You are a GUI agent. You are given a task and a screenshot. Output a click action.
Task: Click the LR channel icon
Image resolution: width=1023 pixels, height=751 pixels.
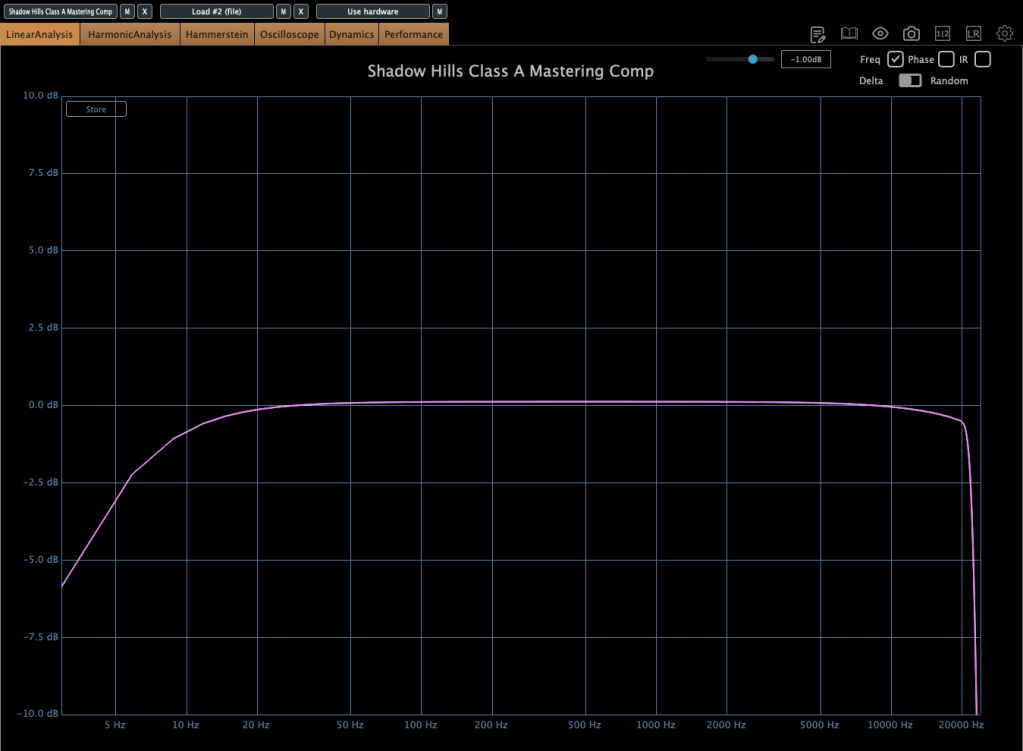coord(973,34)
